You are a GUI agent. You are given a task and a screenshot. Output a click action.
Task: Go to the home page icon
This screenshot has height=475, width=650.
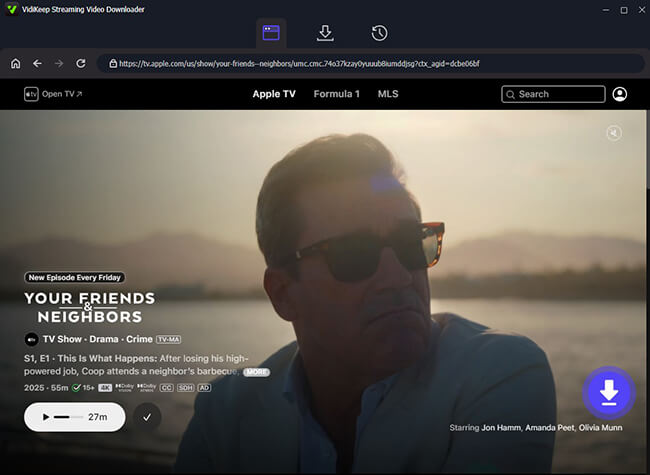tap(15, 63)
